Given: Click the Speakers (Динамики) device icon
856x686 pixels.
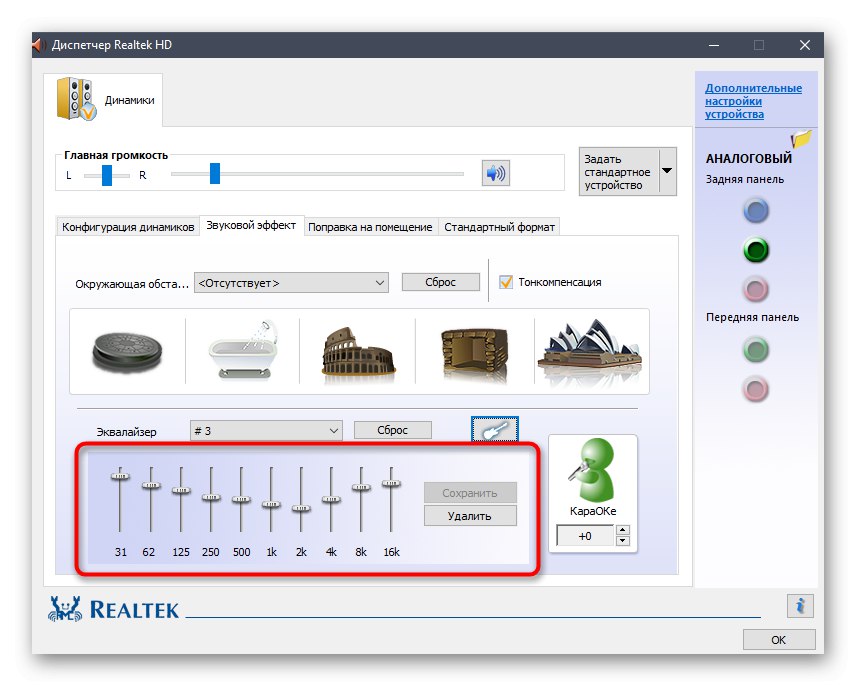Looking at the screenshot, I should pyautogui.click(x=76, y=99).
